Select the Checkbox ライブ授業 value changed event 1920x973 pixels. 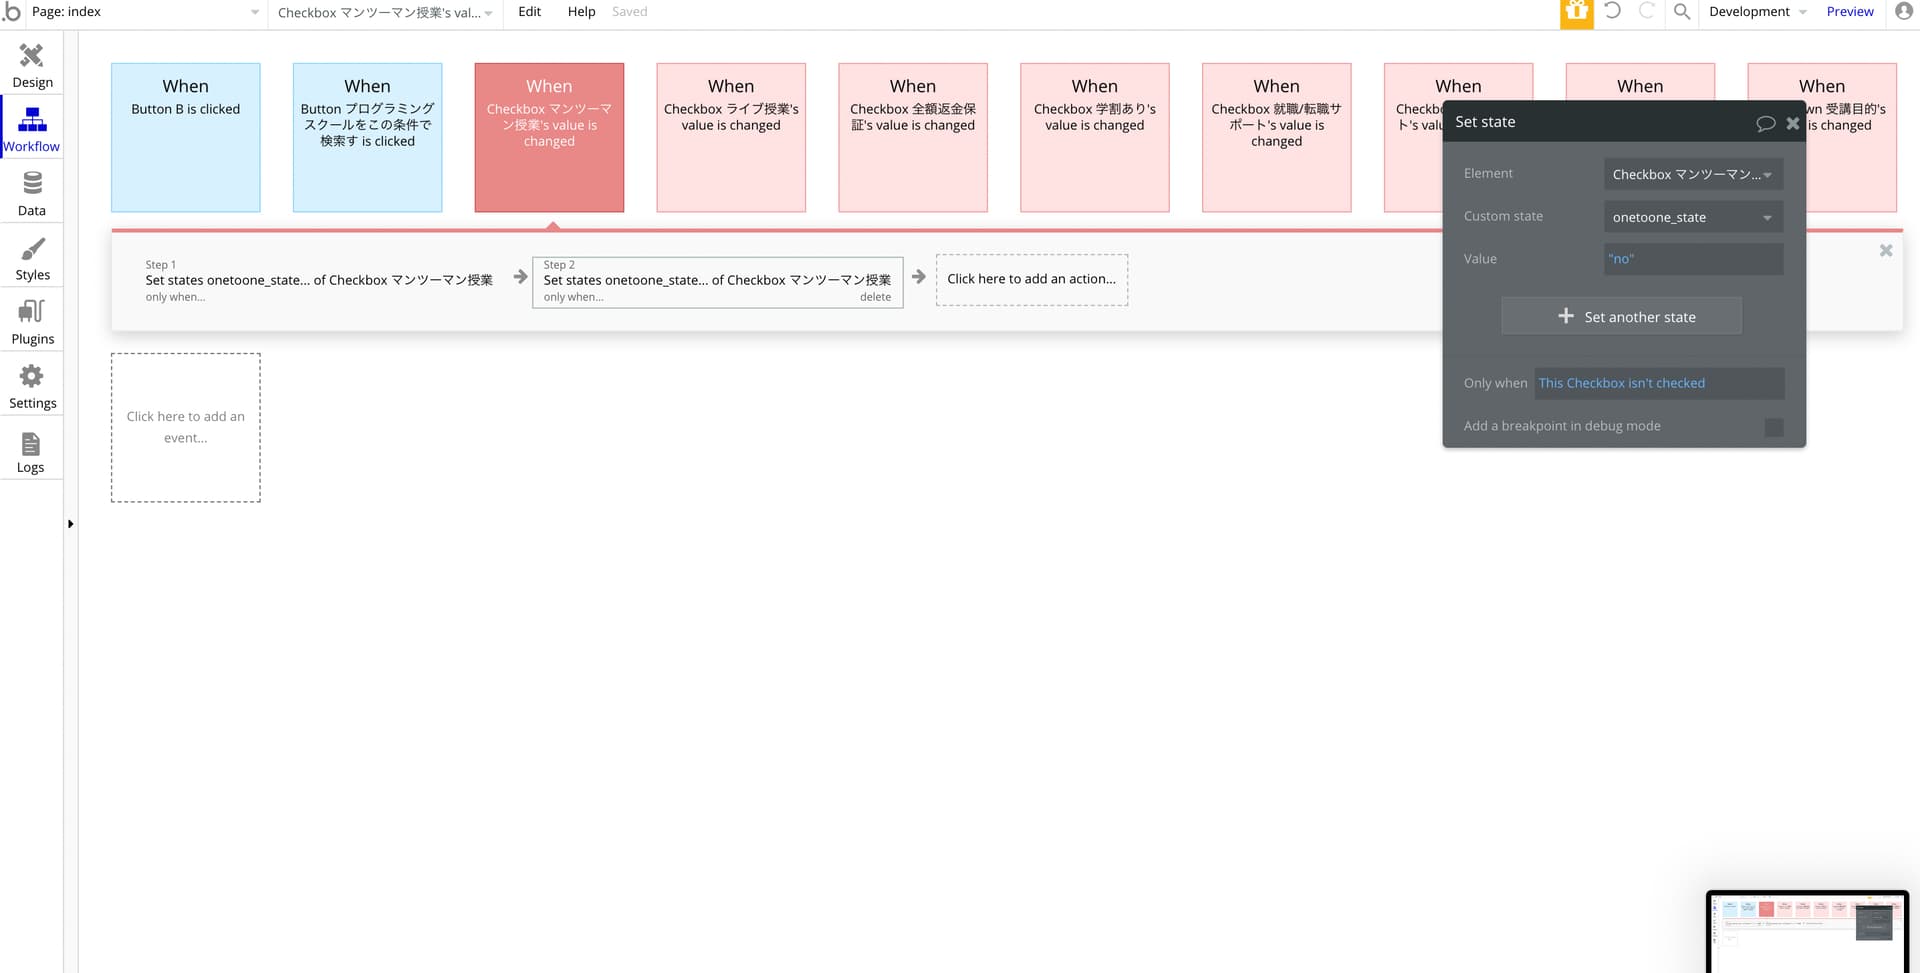tap(731, 138)
